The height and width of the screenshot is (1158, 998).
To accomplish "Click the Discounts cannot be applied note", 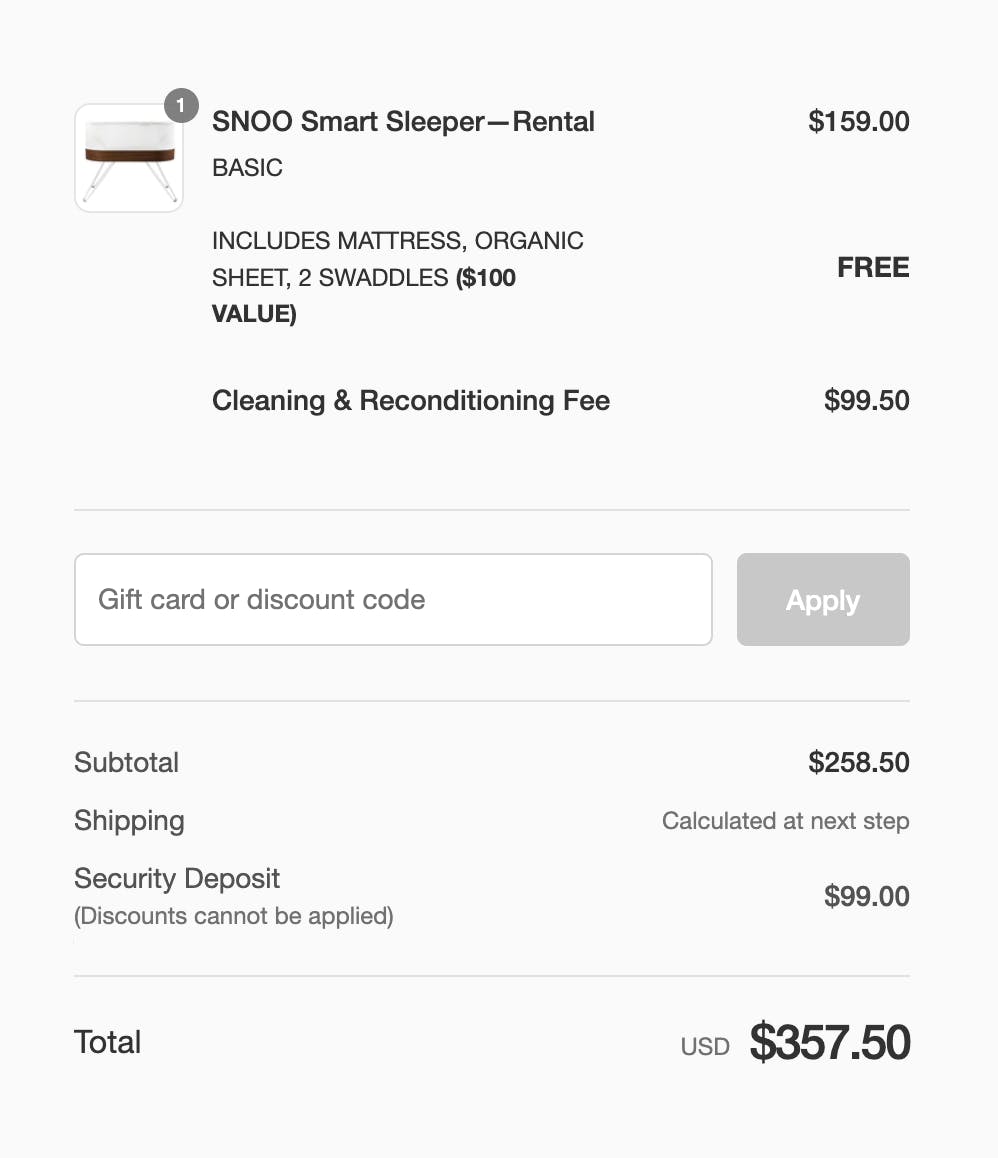I will tap(233, 916).
